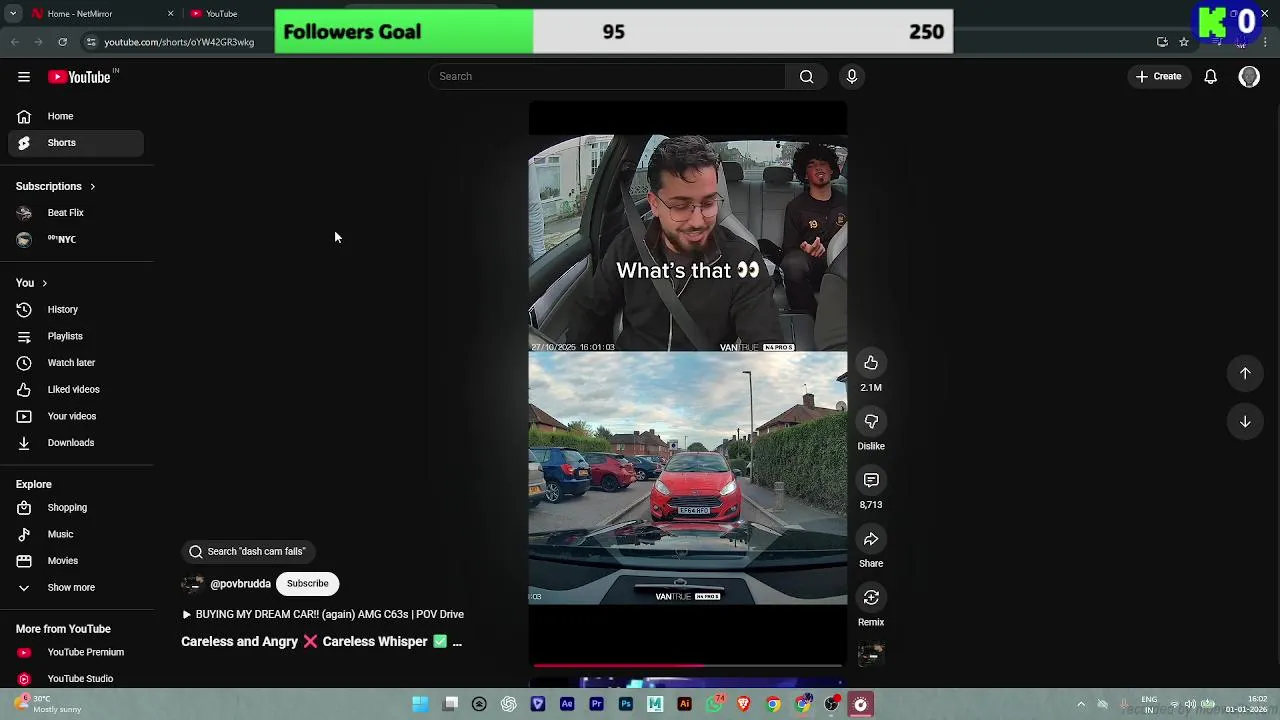The image size is (1280, 720).
Task: Remix this Short
Action: point(871,598)
